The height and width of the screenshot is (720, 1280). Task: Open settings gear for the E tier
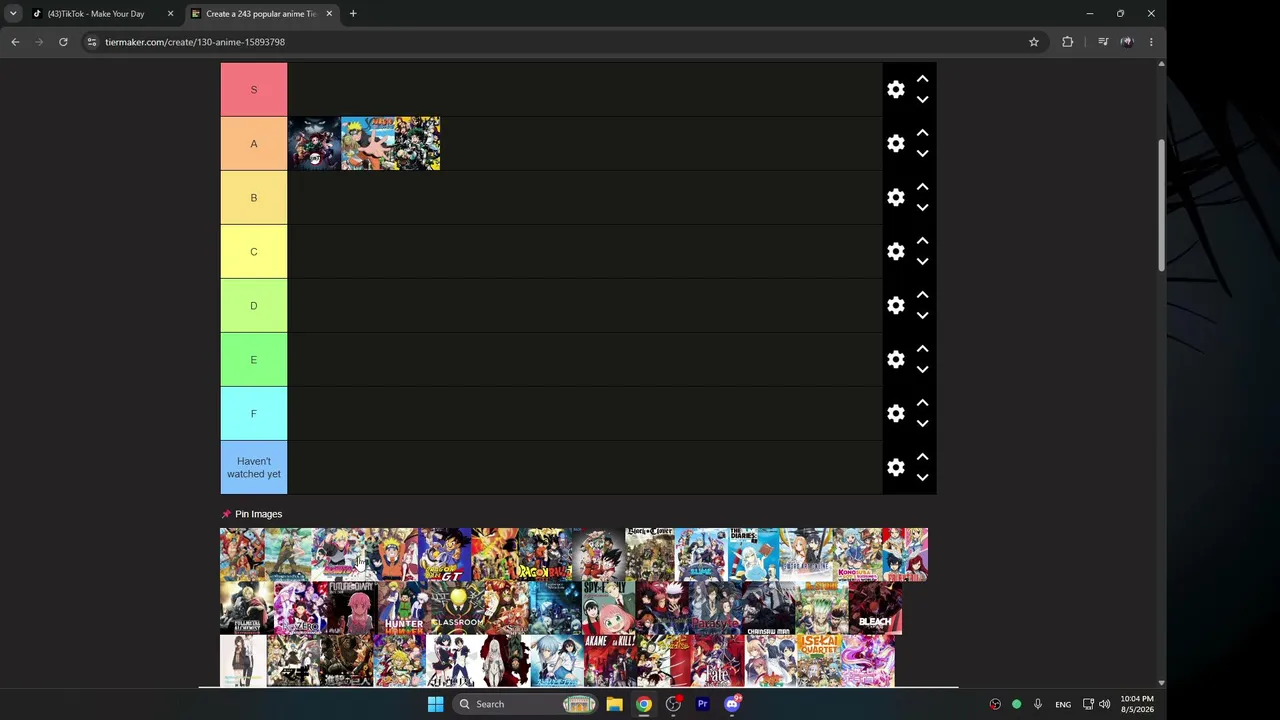coord(896,360)
